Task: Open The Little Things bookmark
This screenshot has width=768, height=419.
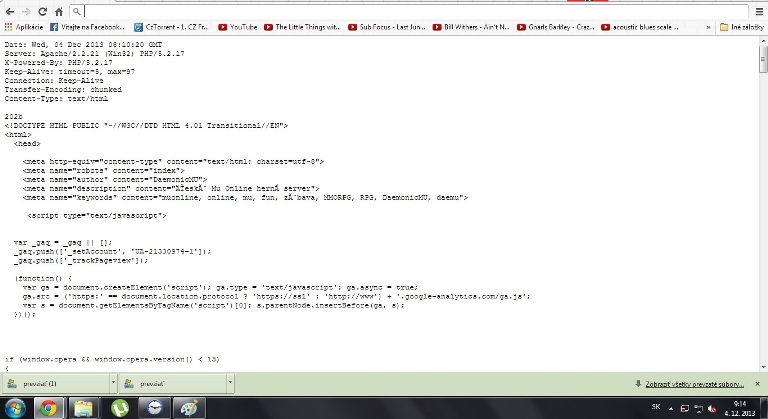Action: (307, 28)
